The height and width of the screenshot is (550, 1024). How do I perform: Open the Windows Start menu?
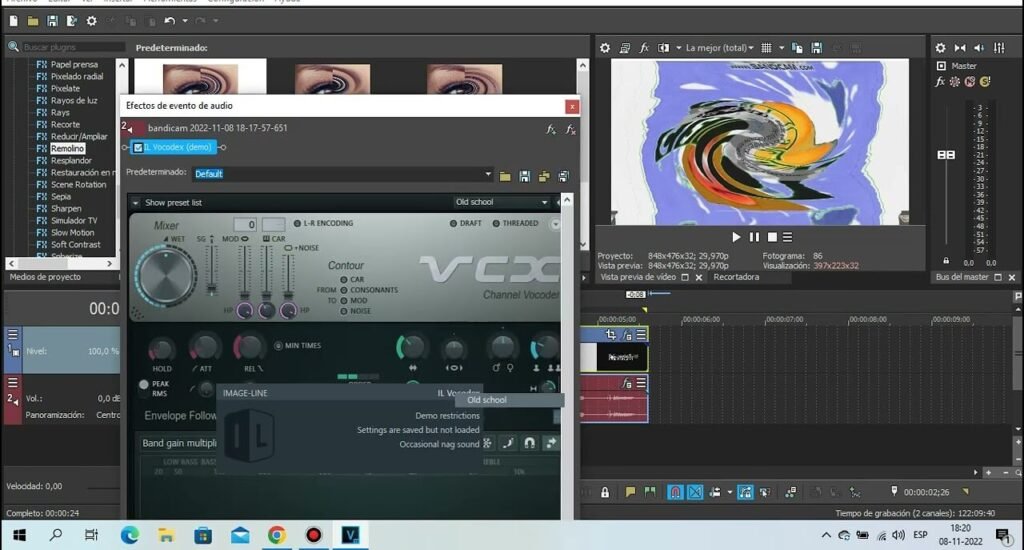pyautogui.click(x=19, y=535)
